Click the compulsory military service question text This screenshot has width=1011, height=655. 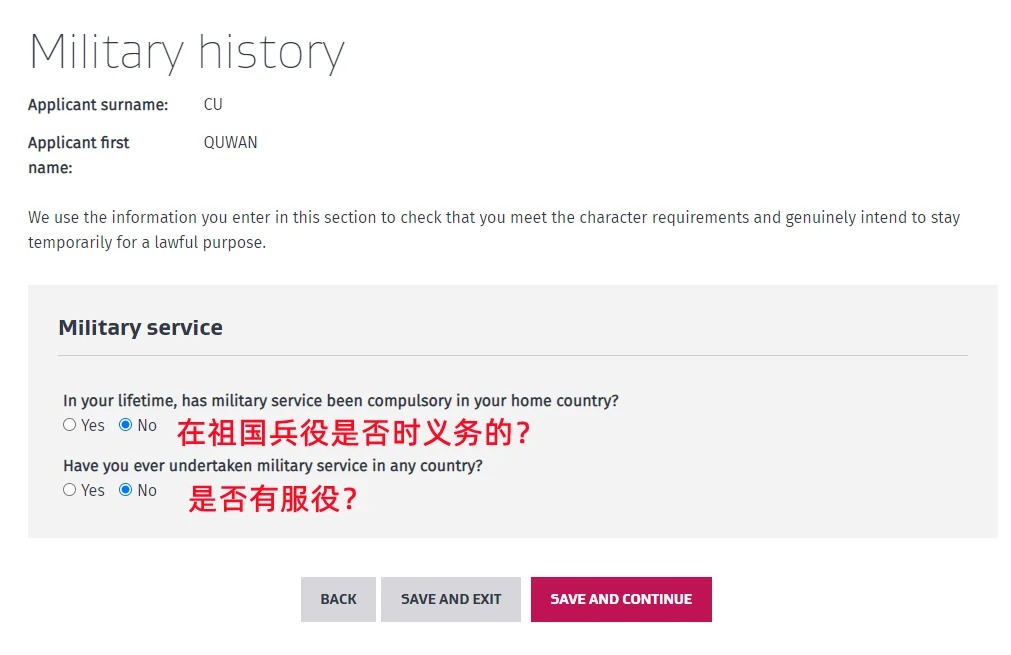click(340, 401)
